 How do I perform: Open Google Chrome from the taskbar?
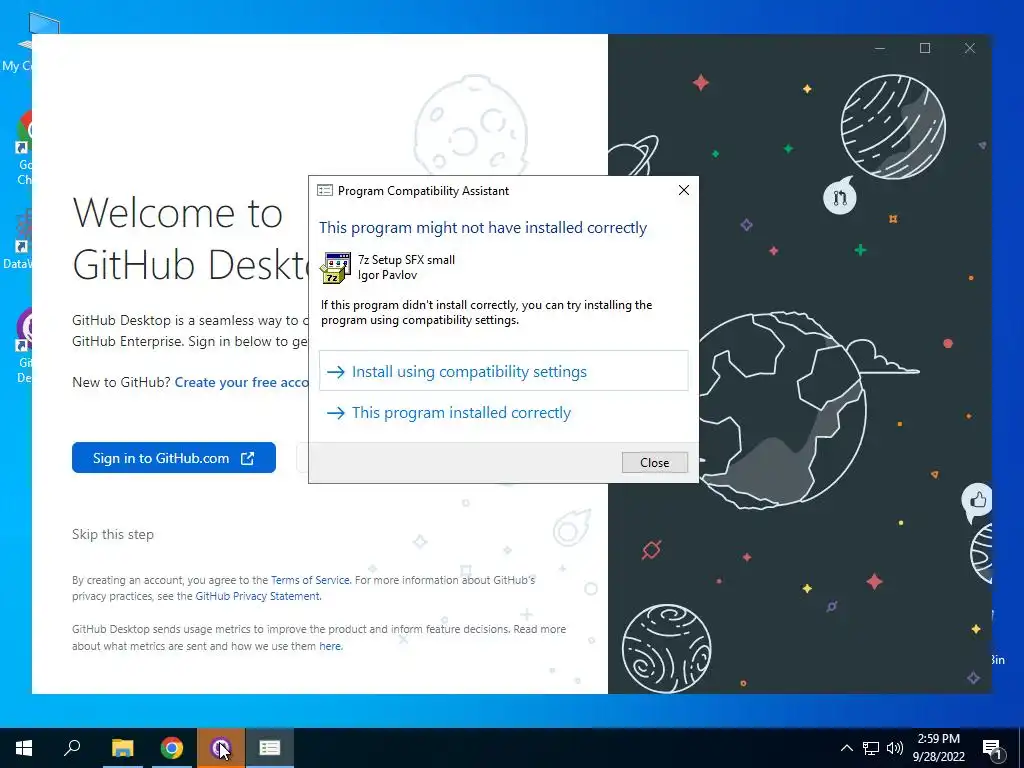tap(172, 748)
